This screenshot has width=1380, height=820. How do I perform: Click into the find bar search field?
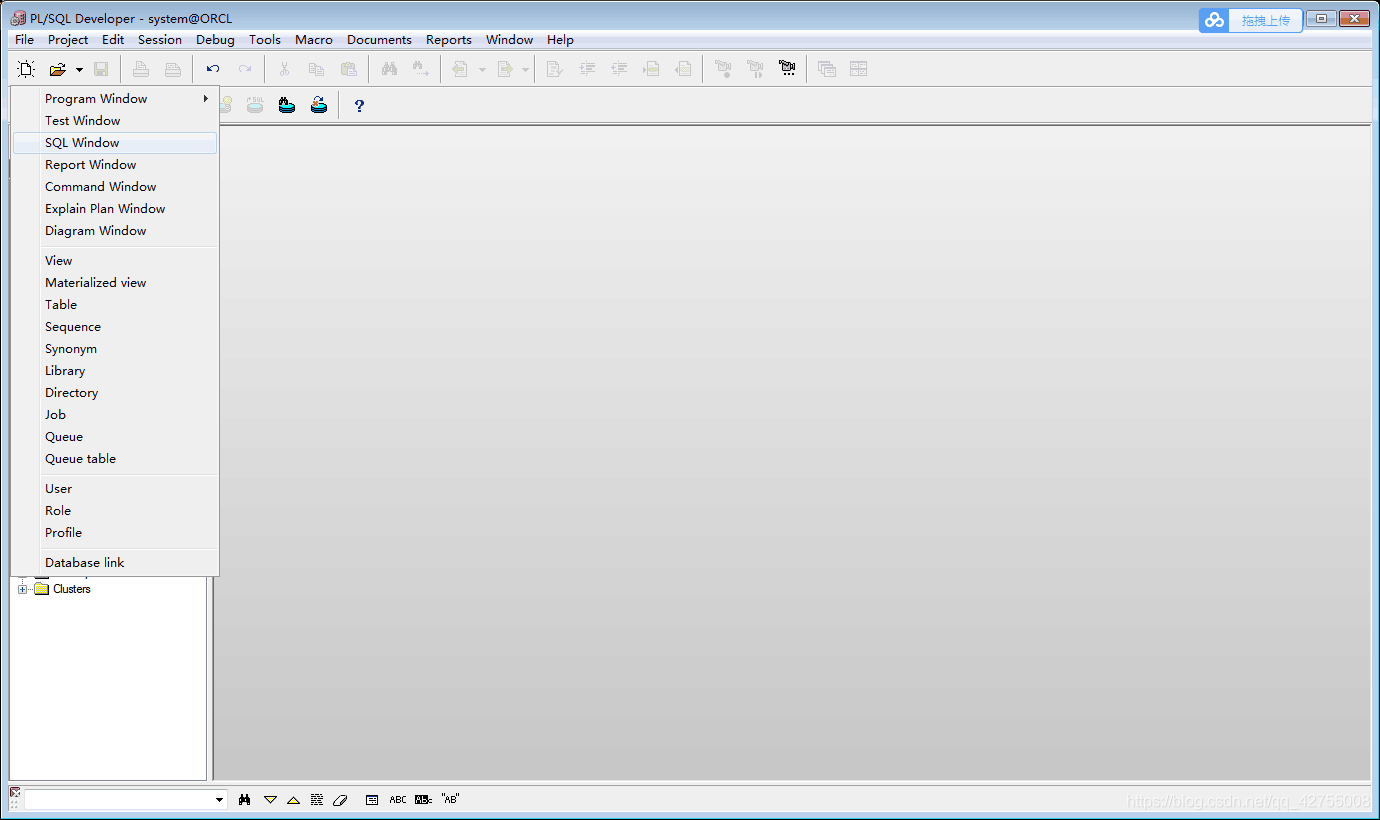tap(118, 800)
